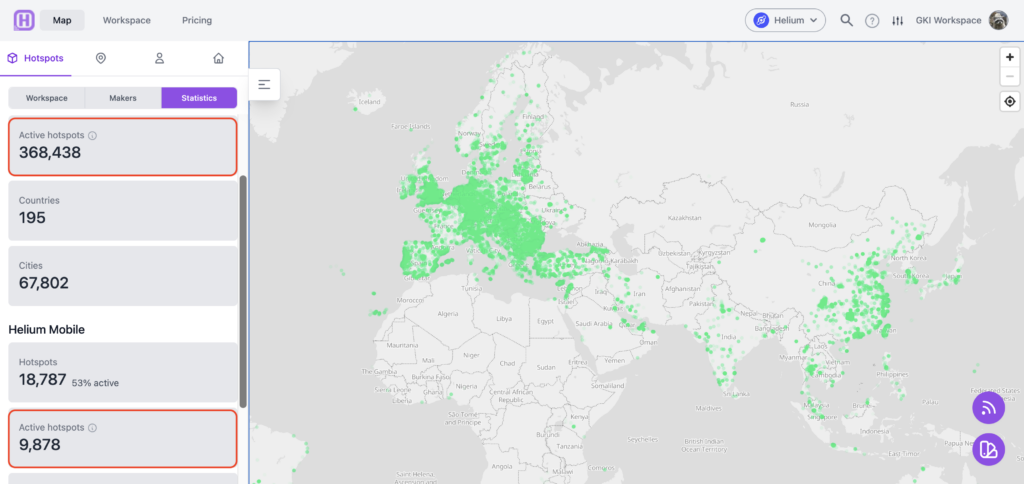Click the Kazakhstan label on the map
This screenshot has height=484, width=1024.
coord(684,218)
